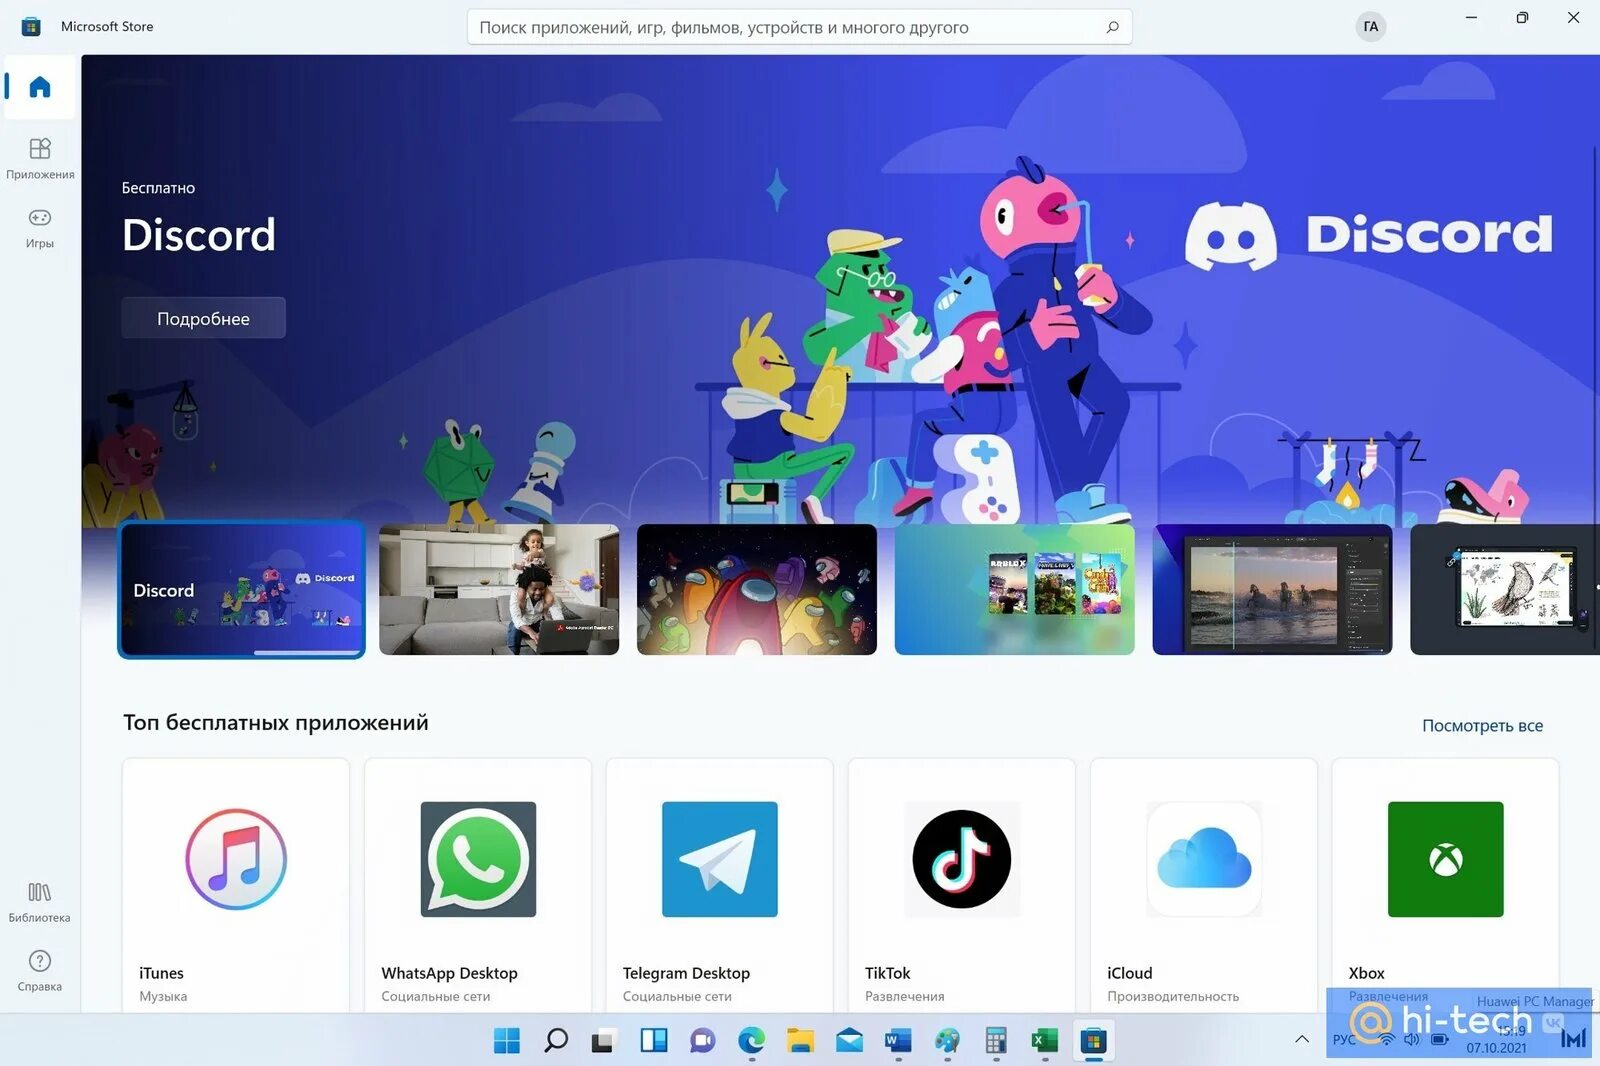Viewport: 1600px width, 1066px height.
Task: Click Социальные сети under Telegram Desktop
Action: (677, 996)
